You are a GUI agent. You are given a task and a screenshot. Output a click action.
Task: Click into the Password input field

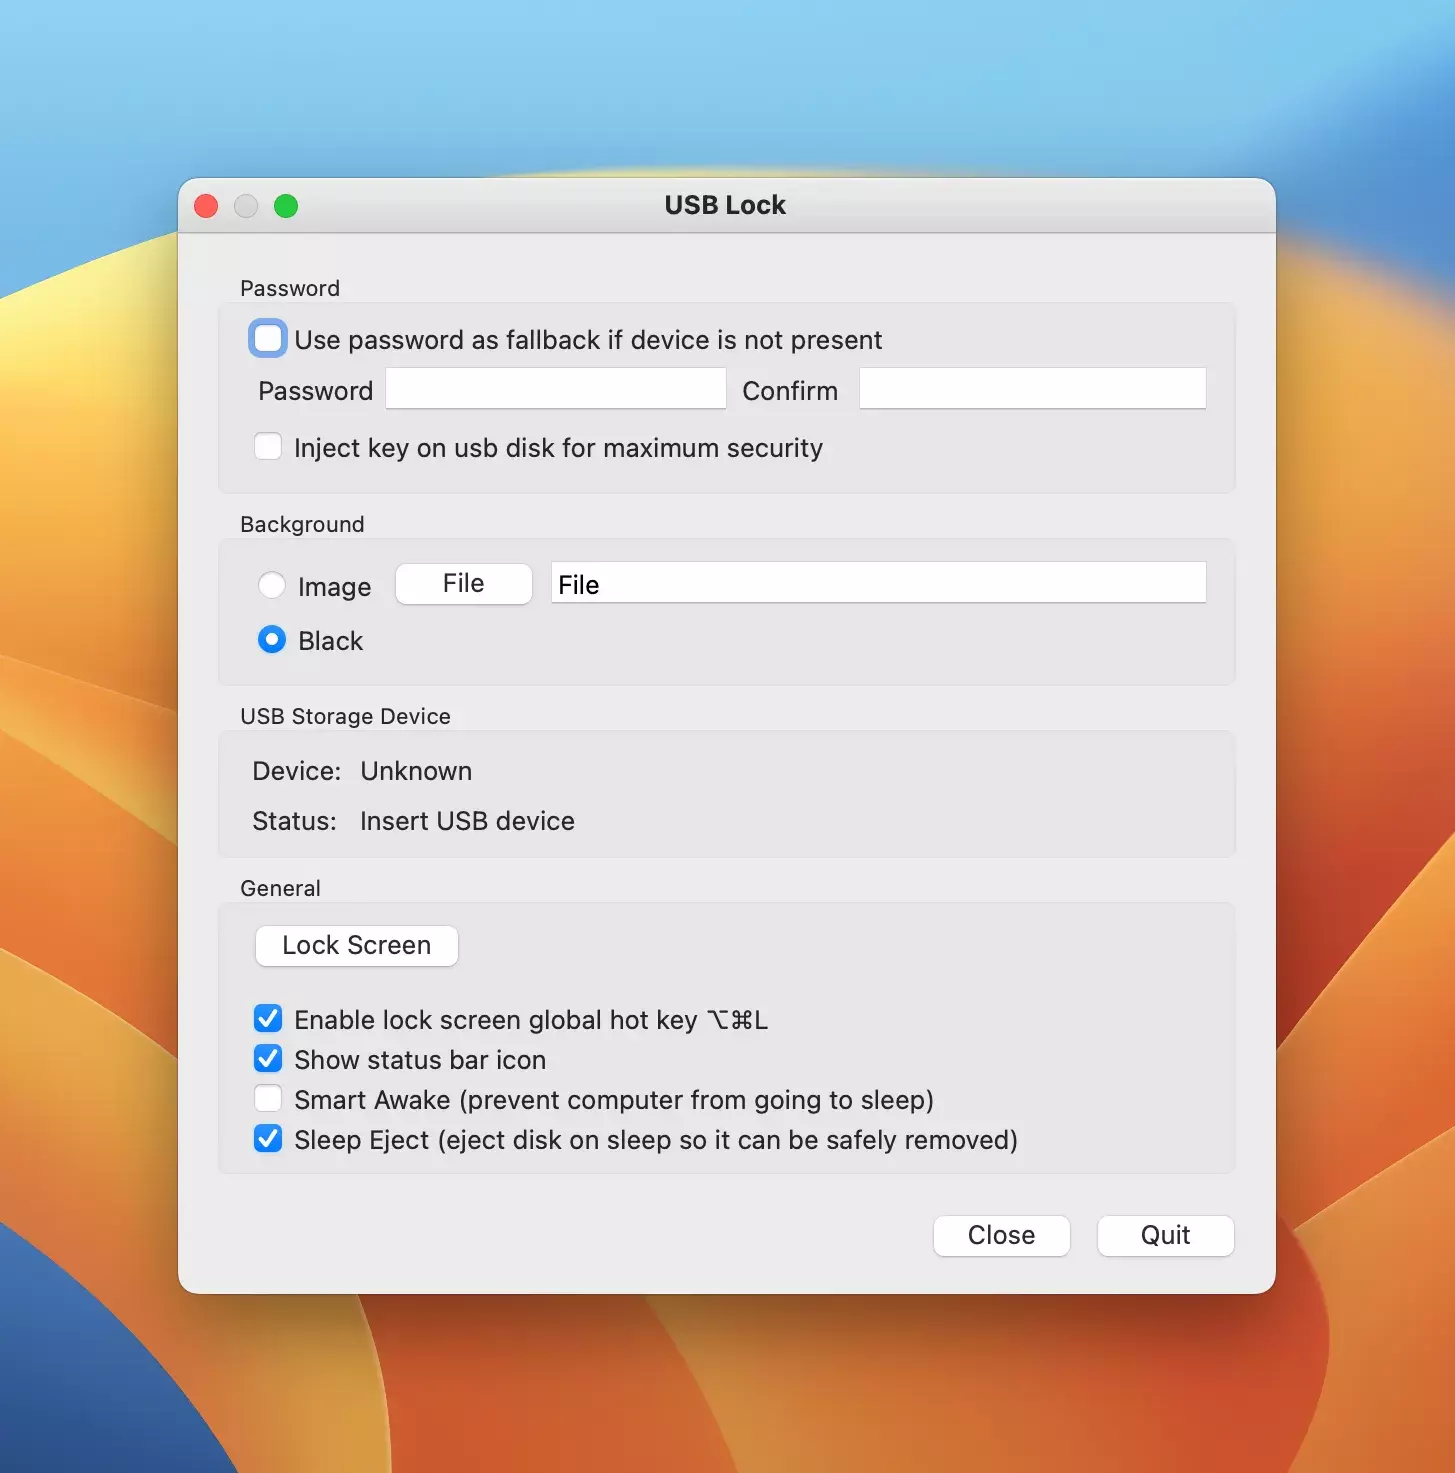(x=556, y=388)
